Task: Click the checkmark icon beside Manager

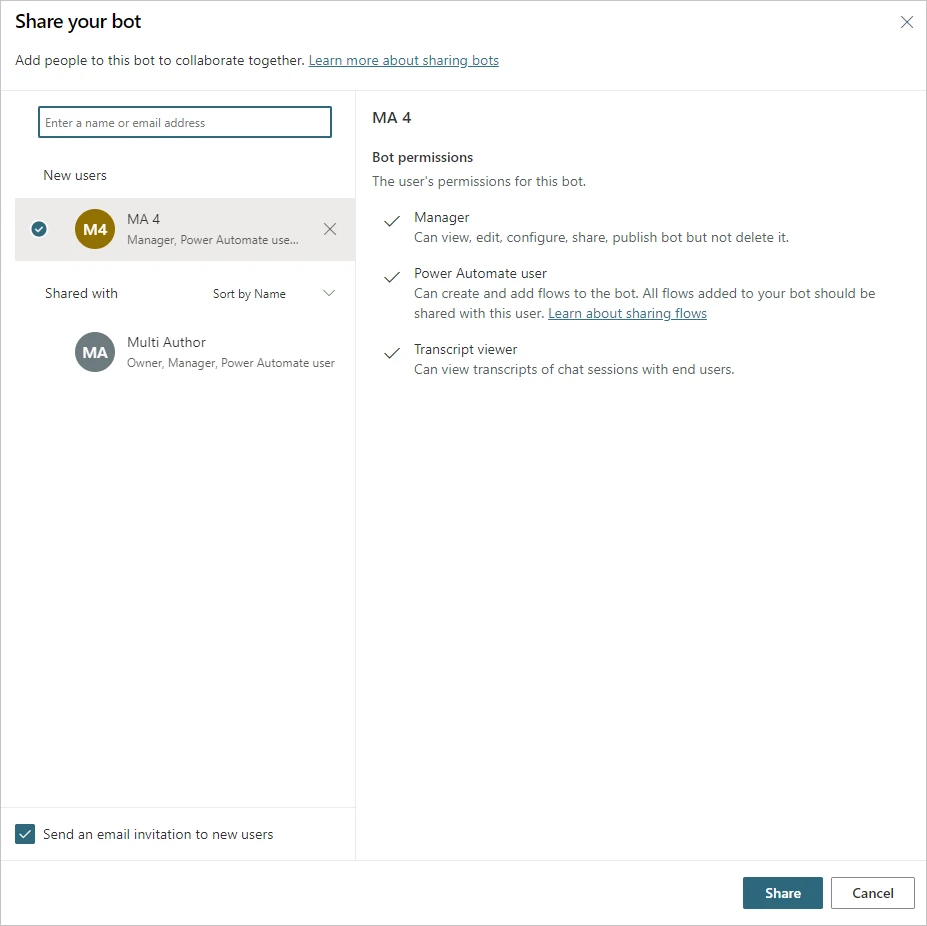Action: pyautogui.click(x=391, y=222)
